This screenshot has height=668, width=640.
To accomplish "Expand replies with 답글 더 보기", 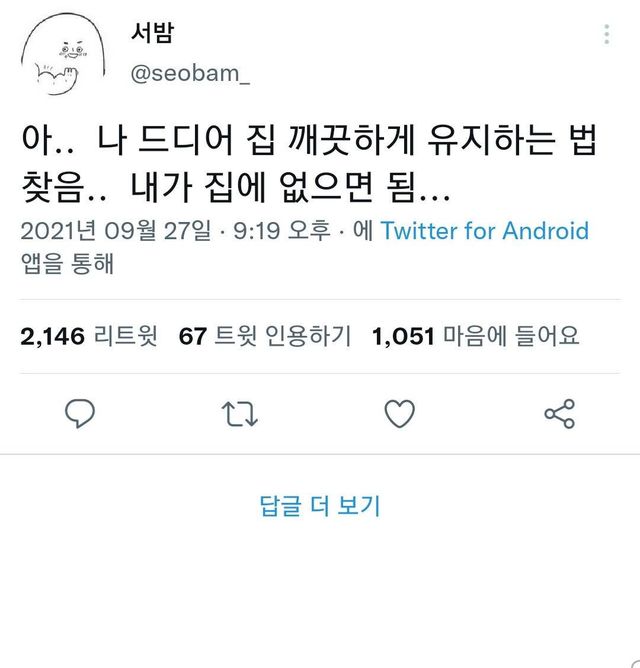I will click(x=320, y=506).
